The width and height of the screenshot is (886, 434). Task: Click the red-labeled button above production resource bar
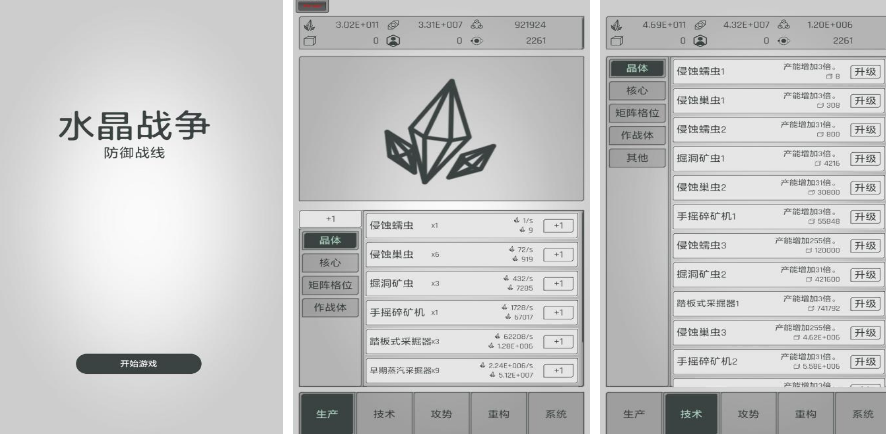312,6
